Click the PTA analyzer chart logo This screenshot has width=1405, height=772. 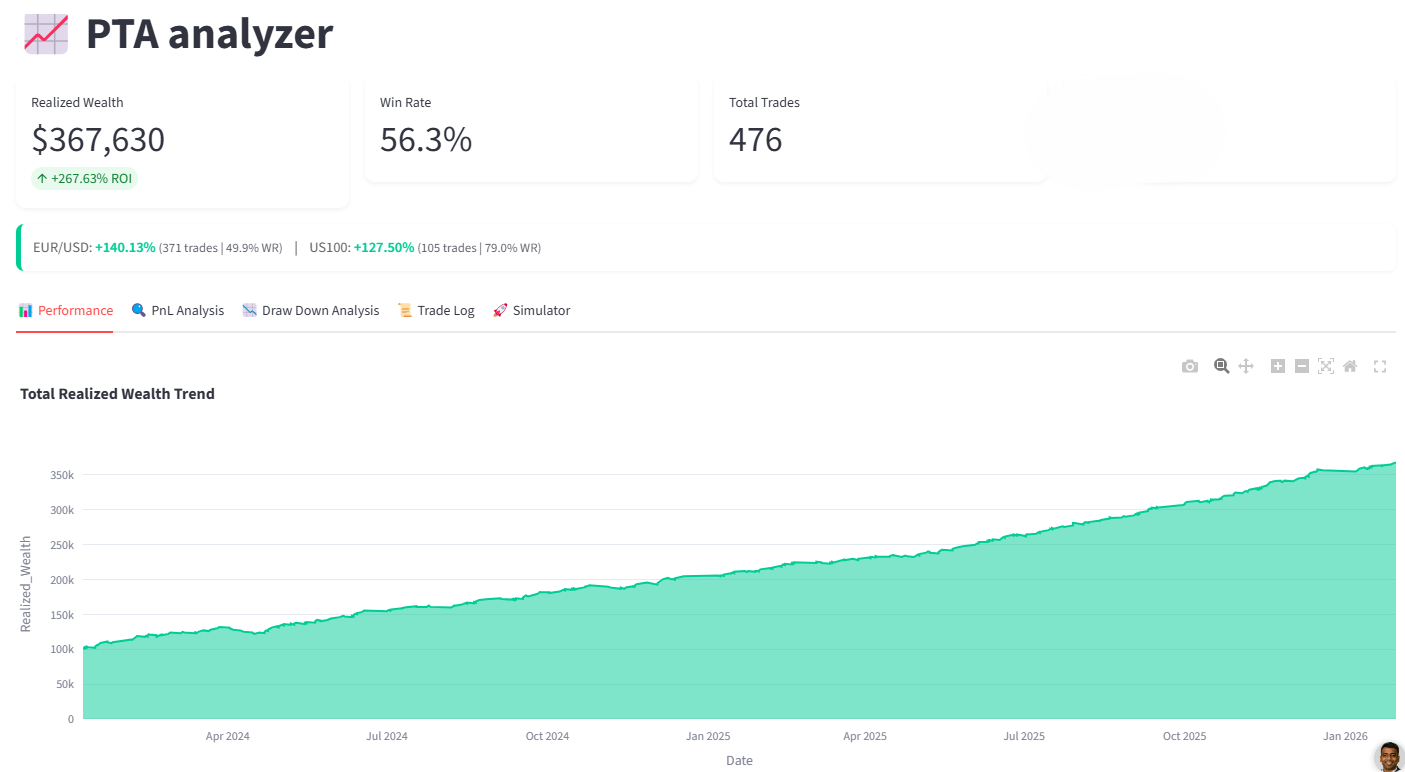[x=45, y=34]
